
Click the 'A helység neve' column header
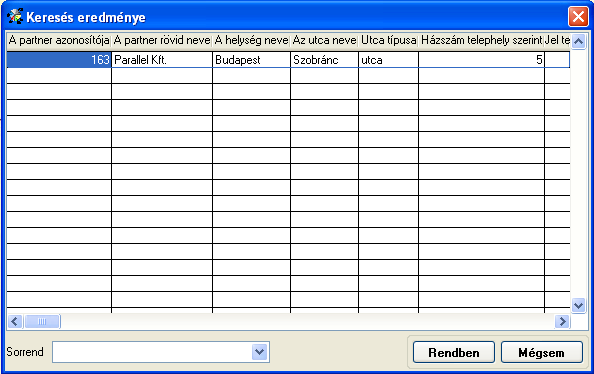pyautogui.click(x=252, y=40)
